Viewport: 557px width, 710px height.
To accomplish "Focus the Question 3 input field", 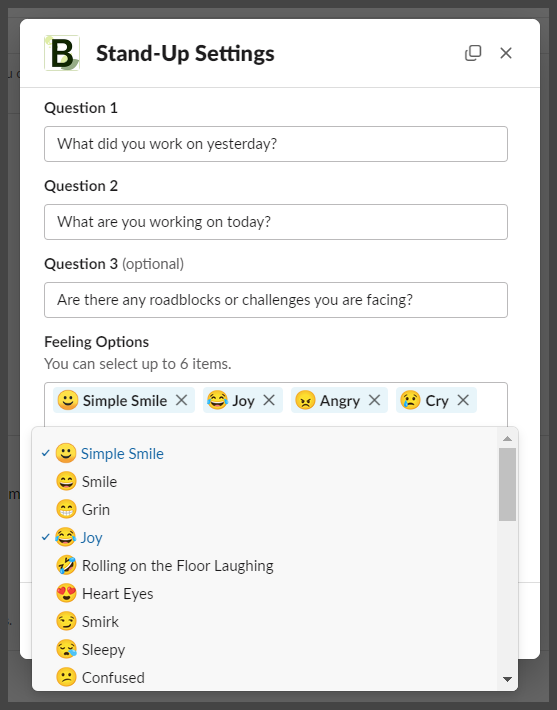I will [276, 300].
